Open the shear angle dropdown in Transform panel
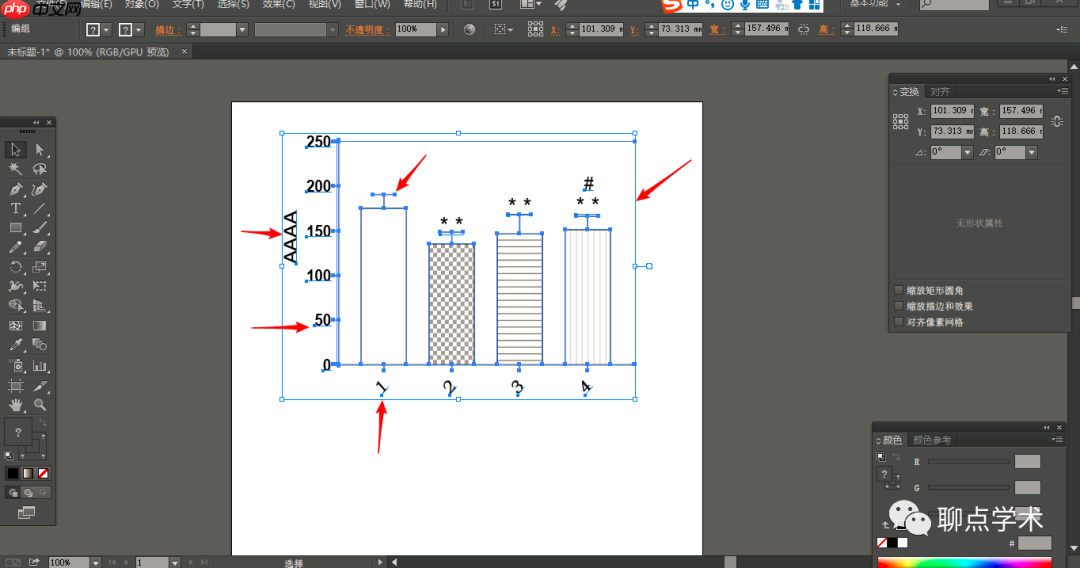The width and height of the screenshot is (1080, 568). 1031,152
